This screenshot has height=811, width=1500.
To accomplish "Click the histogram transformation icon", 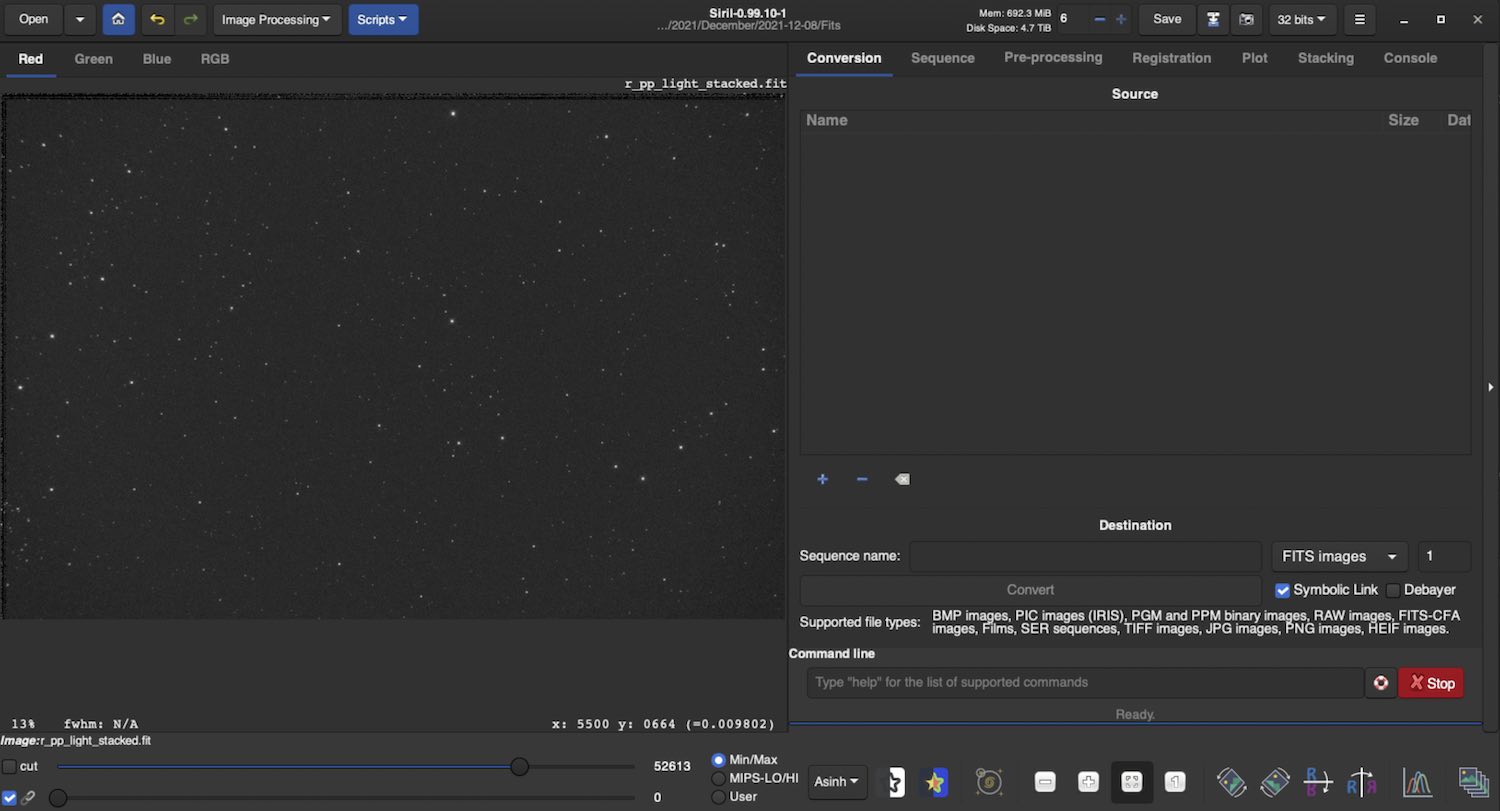I will click(1417, 781).
